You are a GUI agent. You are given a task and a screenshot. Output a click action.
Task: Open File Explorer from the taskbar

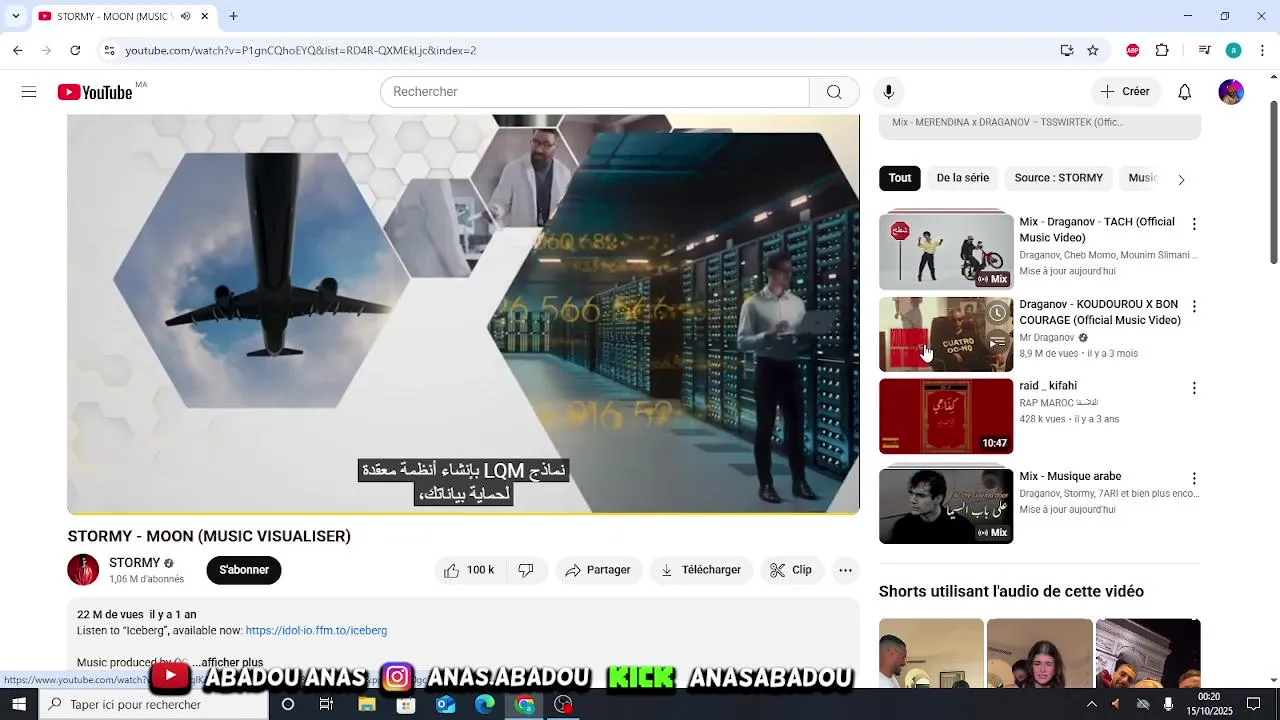(x=367, y=704)
